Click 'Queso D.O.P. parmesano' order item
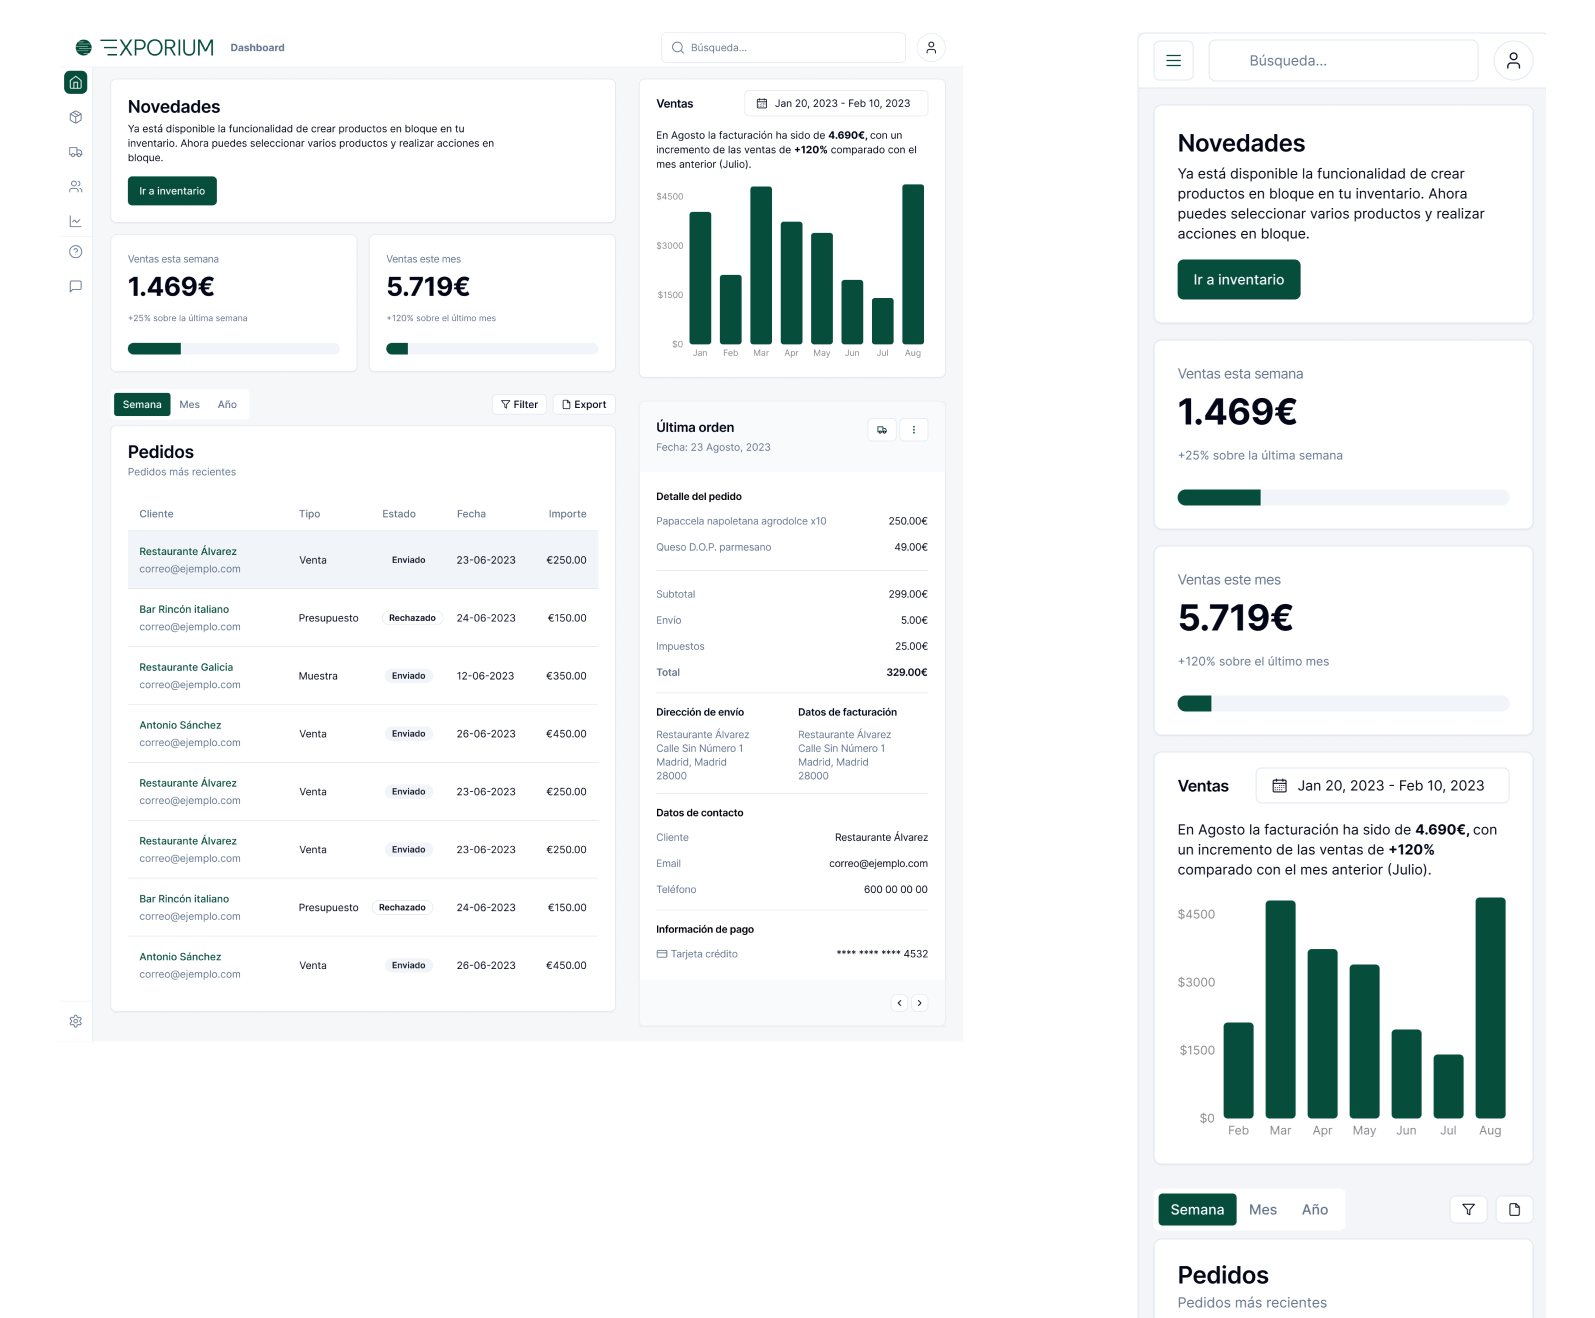The width and height of the screenshot is (1595, 1318). pyautogui.click(x=714, y=547)
